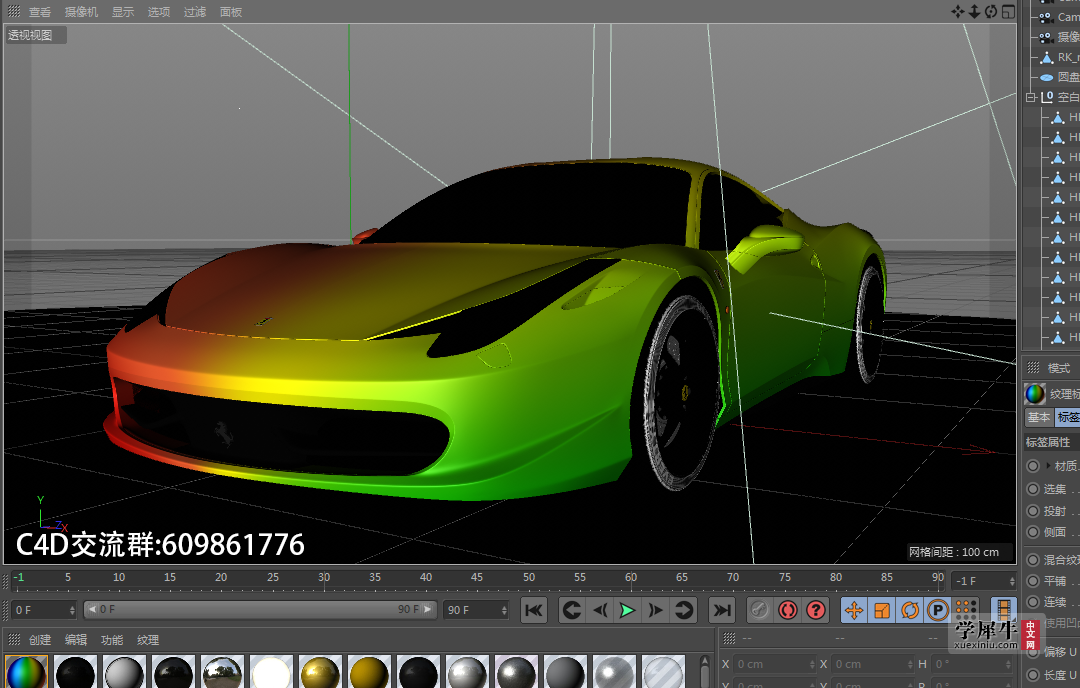
Task: Switch to the 基本 attributes tab
Action: click(x=1039, y=417)
